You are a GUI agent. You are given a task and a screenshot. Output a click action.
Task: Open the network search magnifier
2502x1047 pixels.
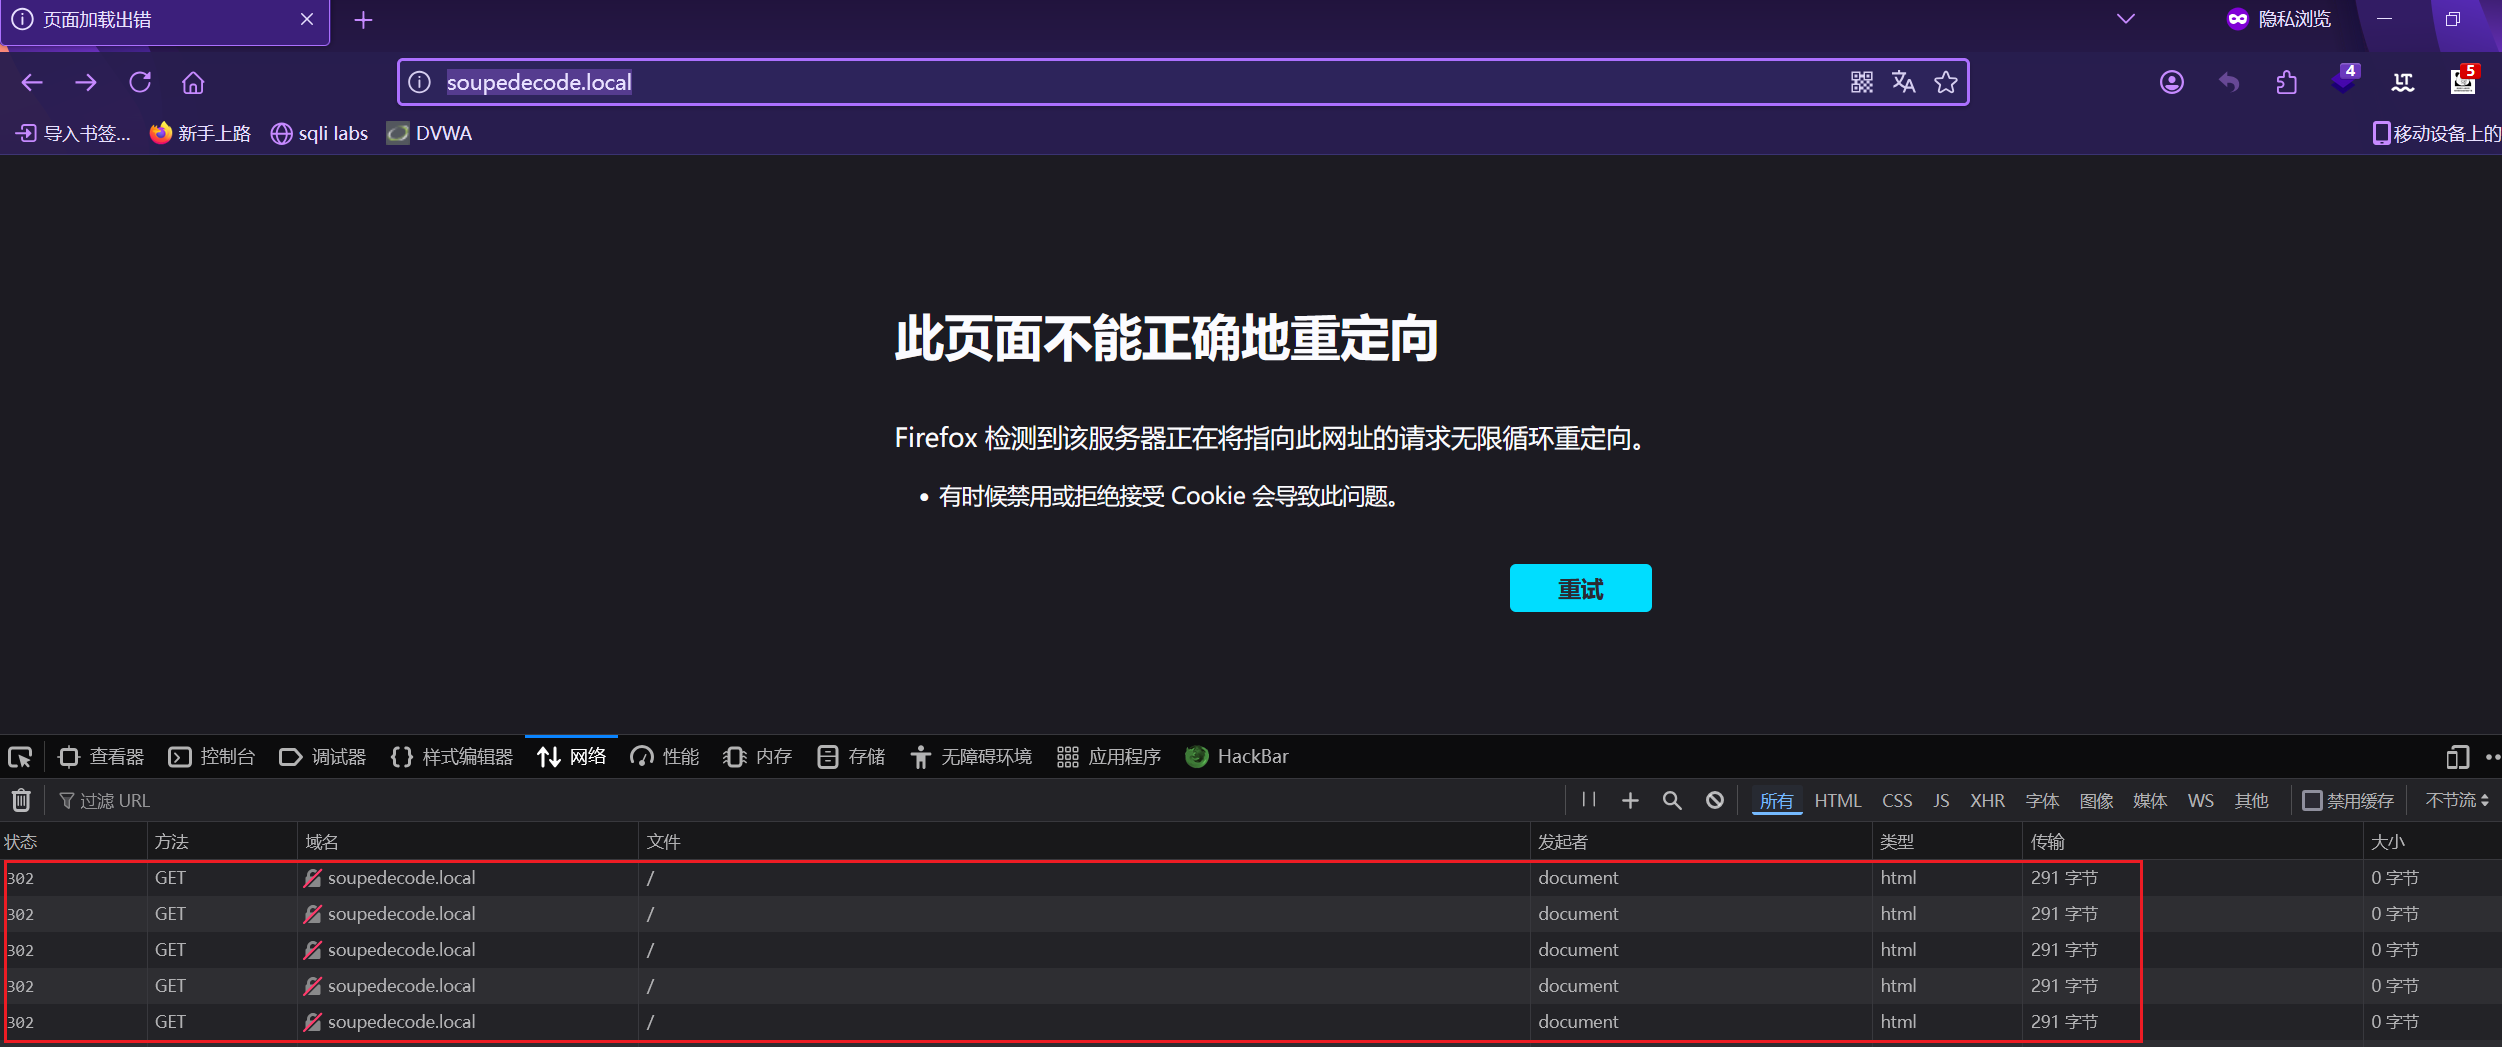pos(1672,800)
